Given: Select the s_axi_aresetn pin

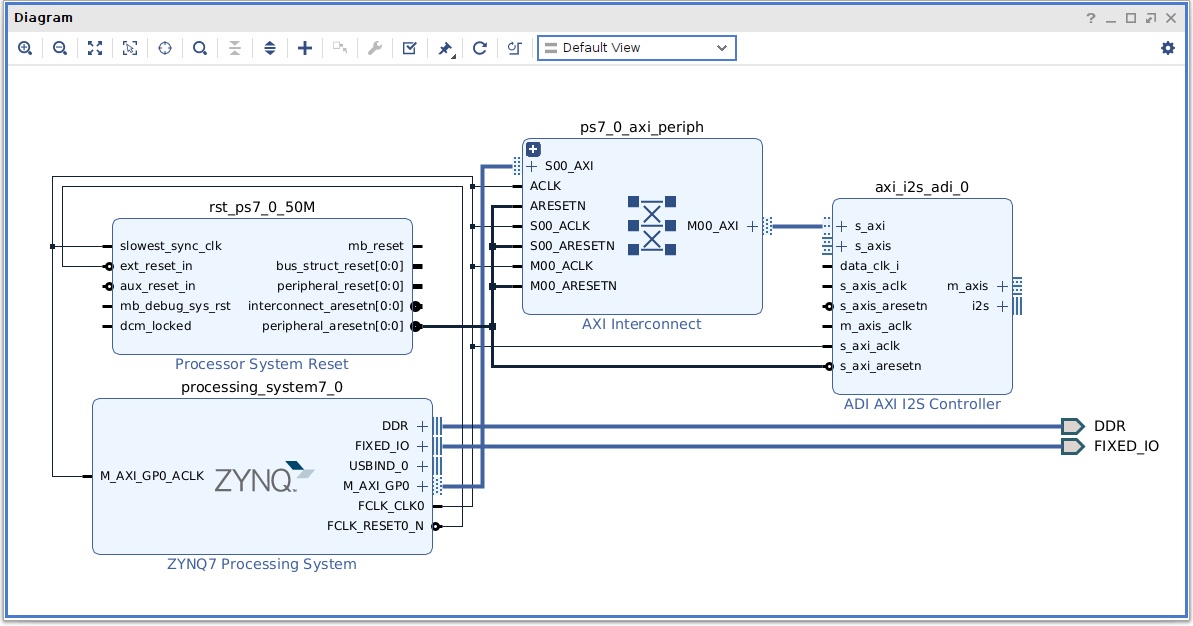Looking at the screenshot, I should pyautogui.click(x=880, y=366).
